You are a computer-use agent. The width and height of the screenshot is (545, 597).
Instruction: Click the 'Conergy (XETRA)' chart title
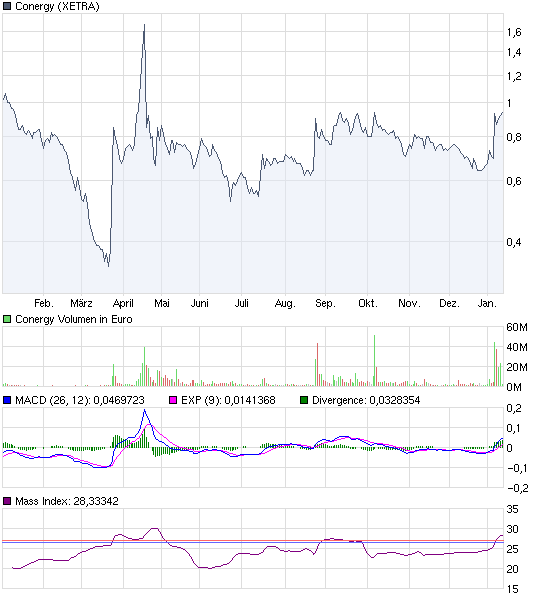tap(57, 6)
